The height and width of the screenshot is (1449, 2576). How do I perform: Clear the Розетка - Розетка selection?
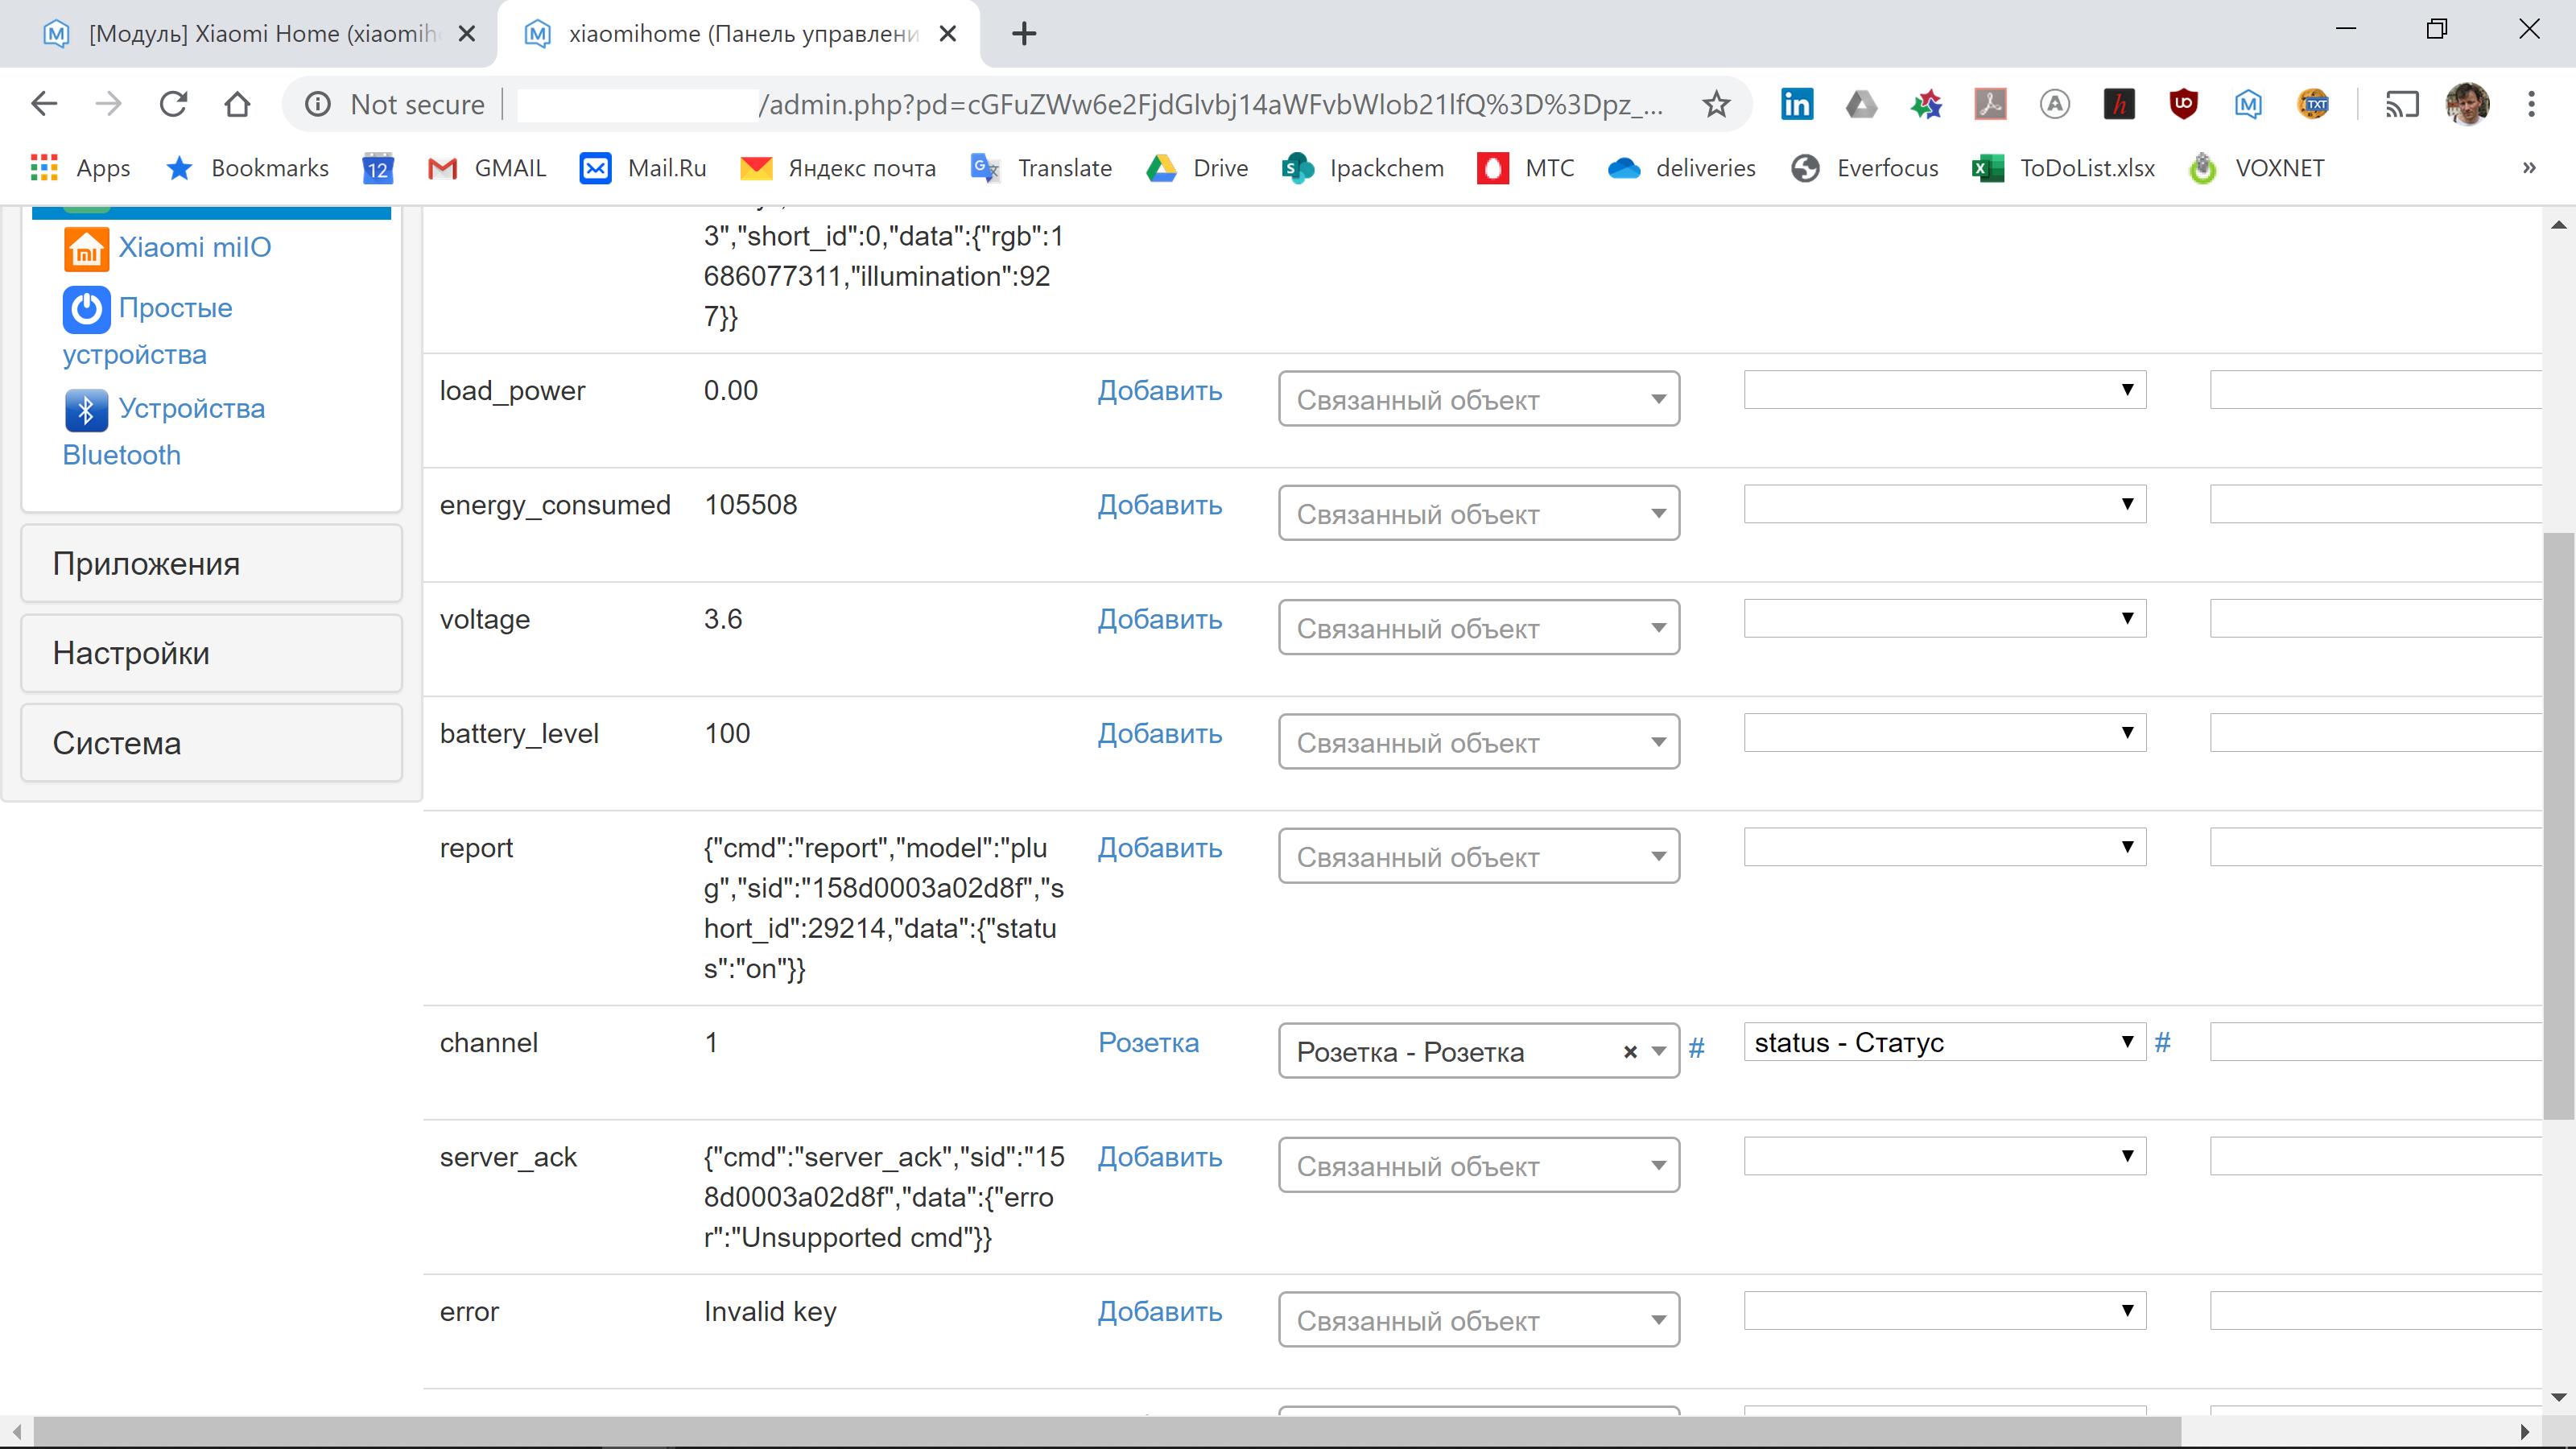1629,1051
